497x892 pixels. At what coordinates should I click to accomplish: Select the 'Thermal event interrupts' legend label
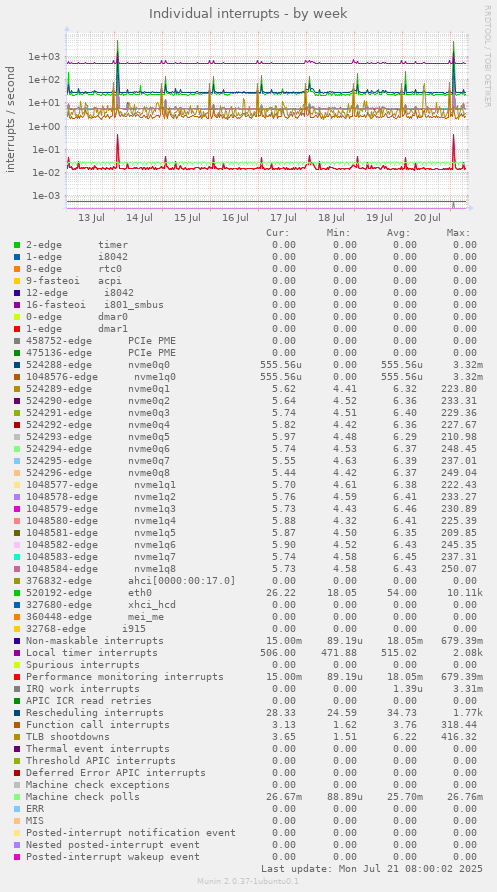[x=98, y=748]
